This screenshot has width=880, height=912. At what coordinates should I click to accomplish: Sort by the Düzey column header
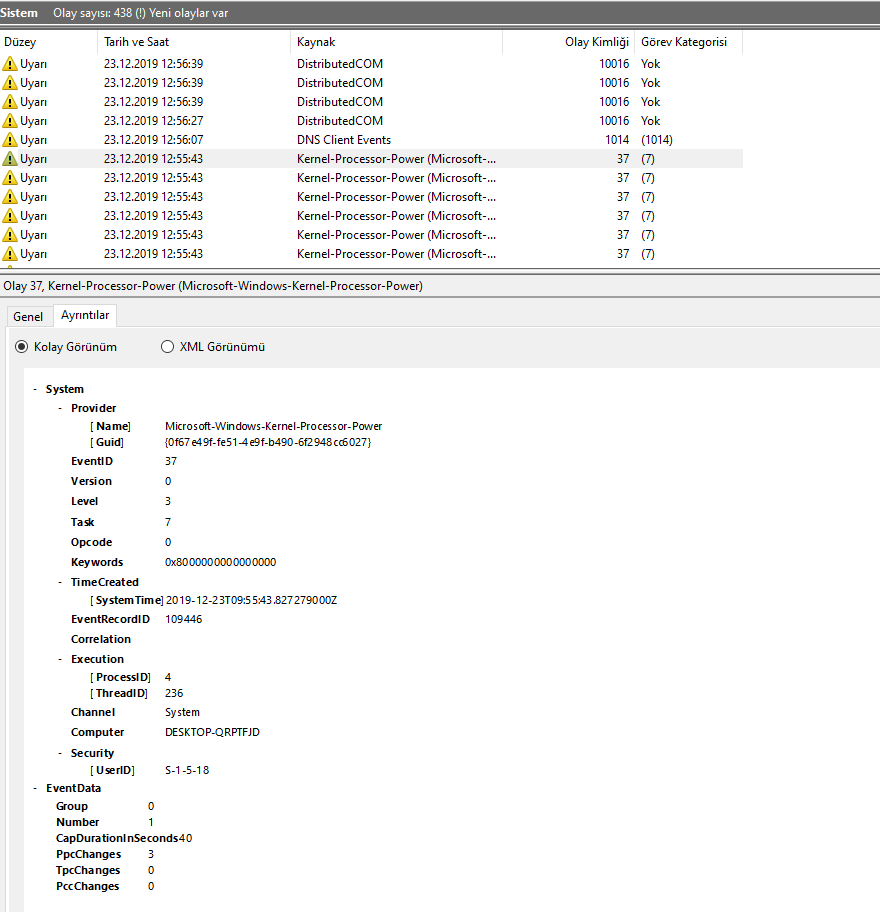[49, 42]
